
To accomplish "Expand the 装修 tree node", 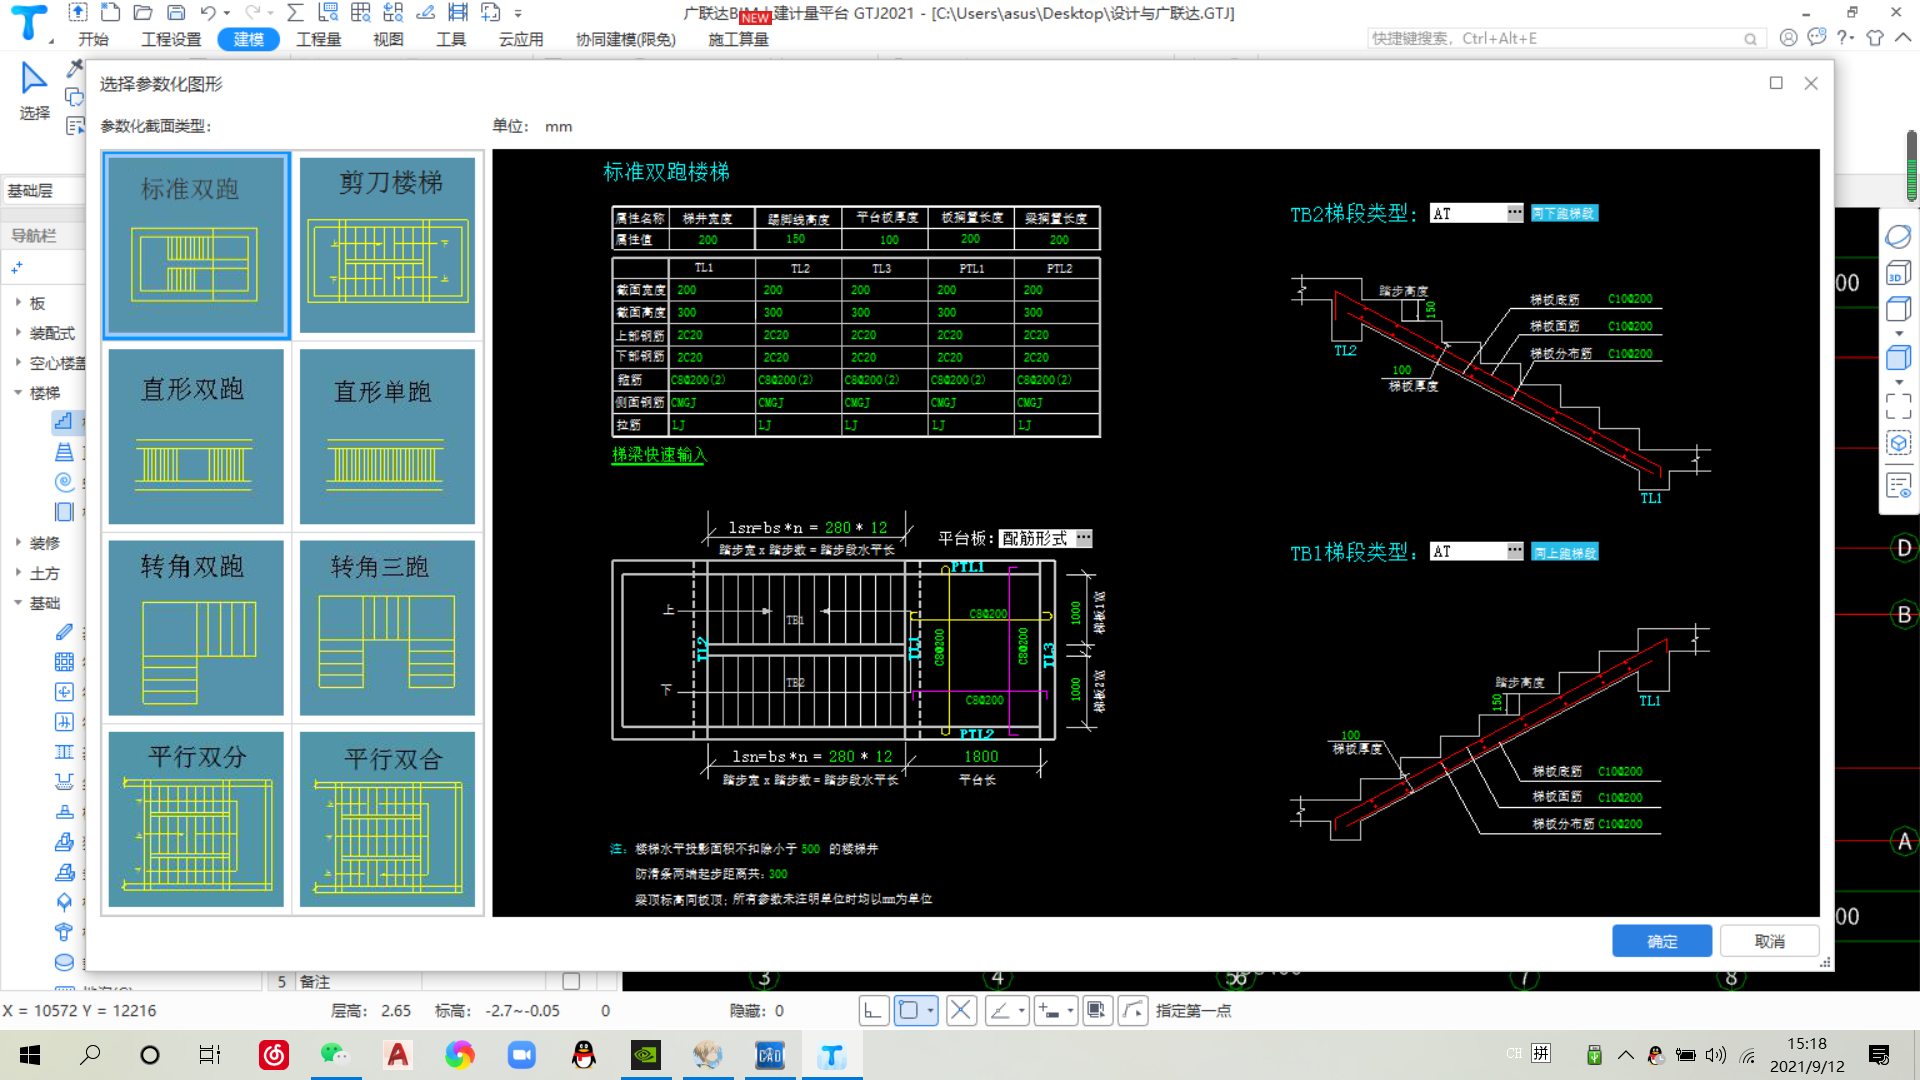I will tap(18, 542).
